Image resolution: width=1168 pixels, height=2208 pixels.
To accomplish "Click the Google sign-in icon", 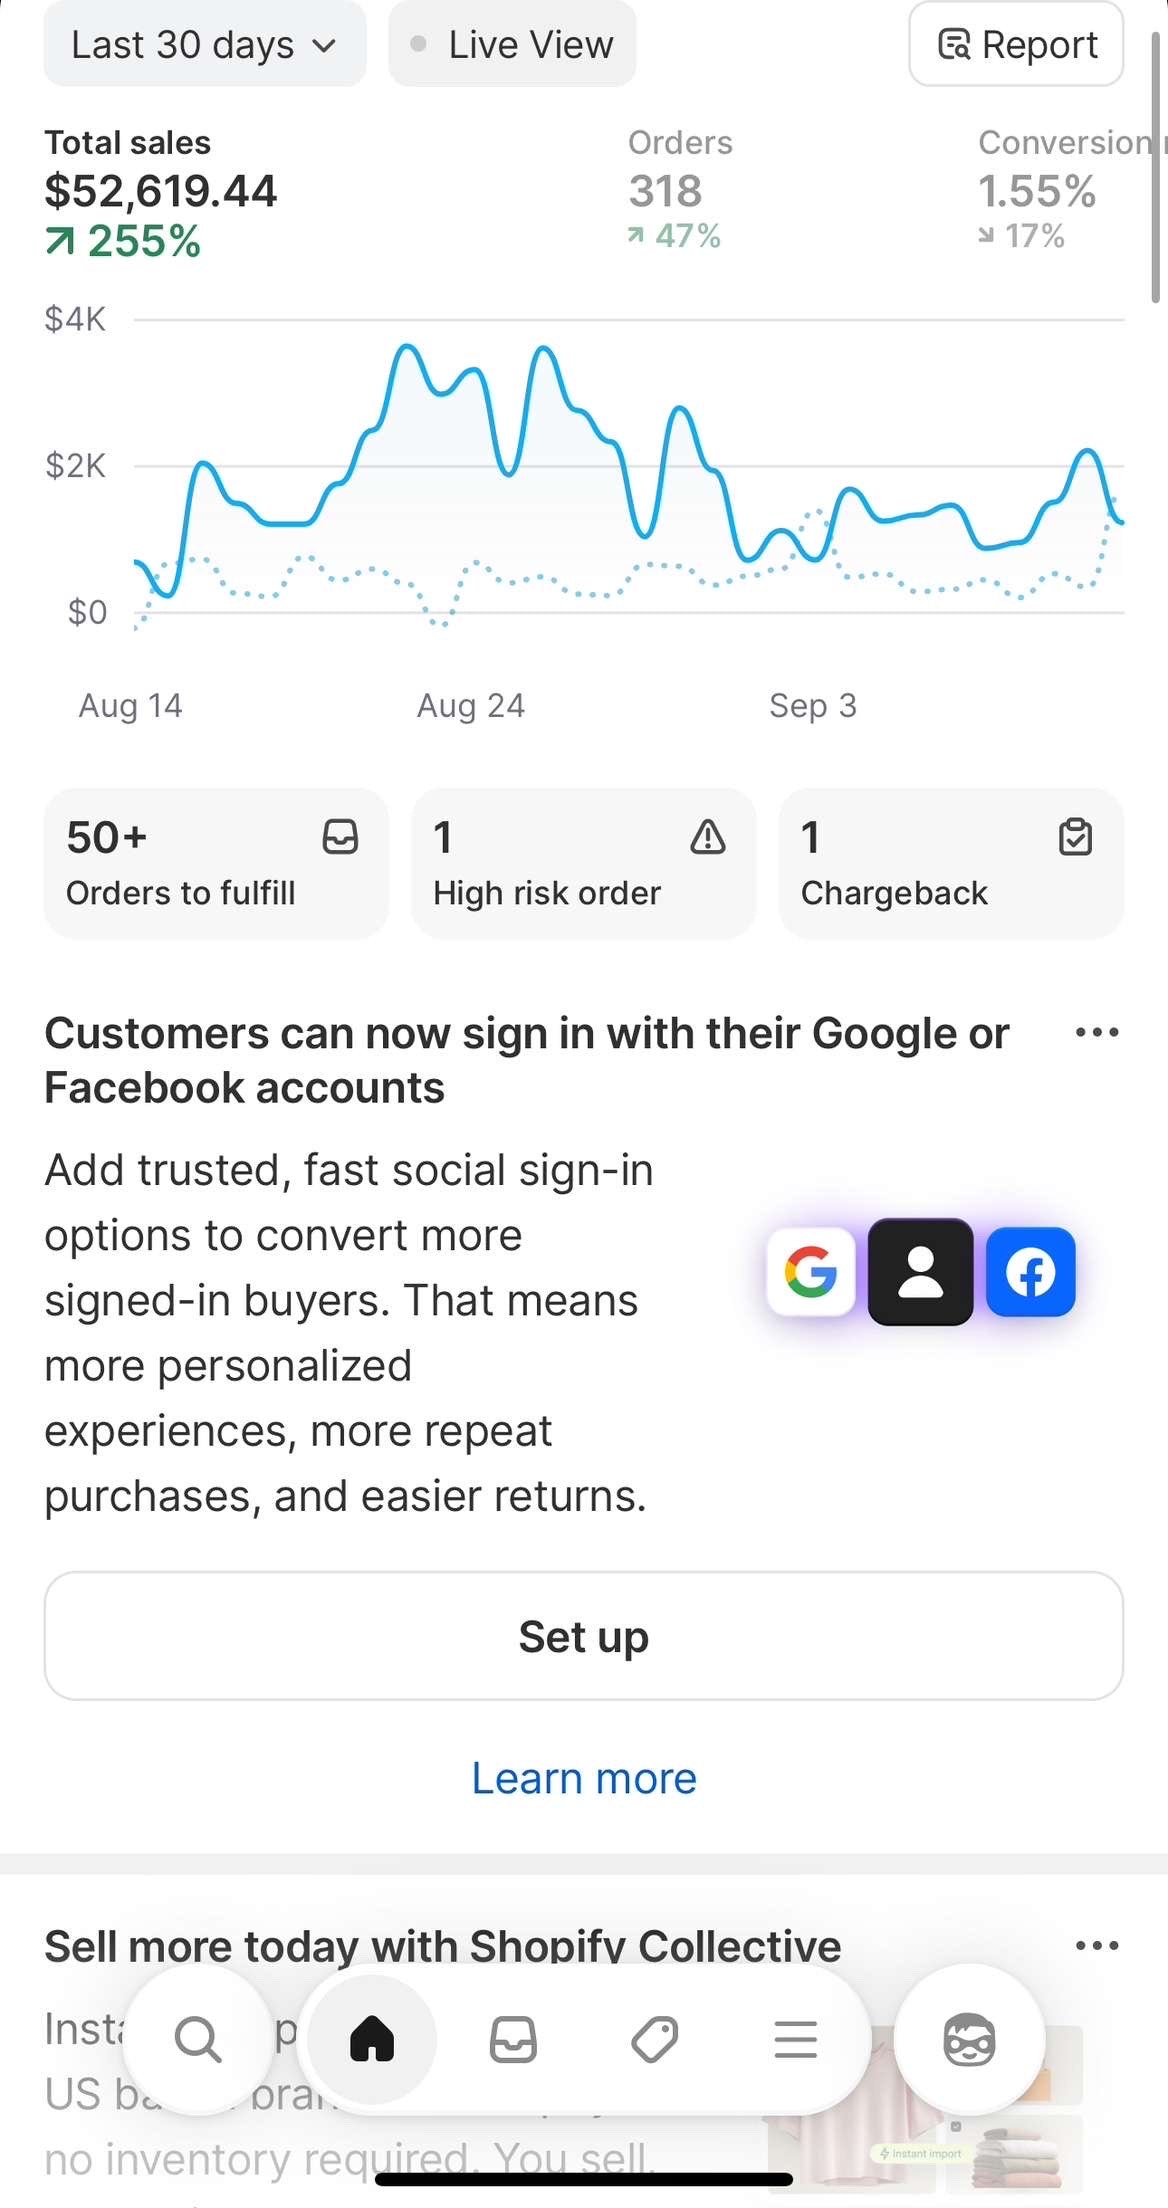I will 811,1272.
